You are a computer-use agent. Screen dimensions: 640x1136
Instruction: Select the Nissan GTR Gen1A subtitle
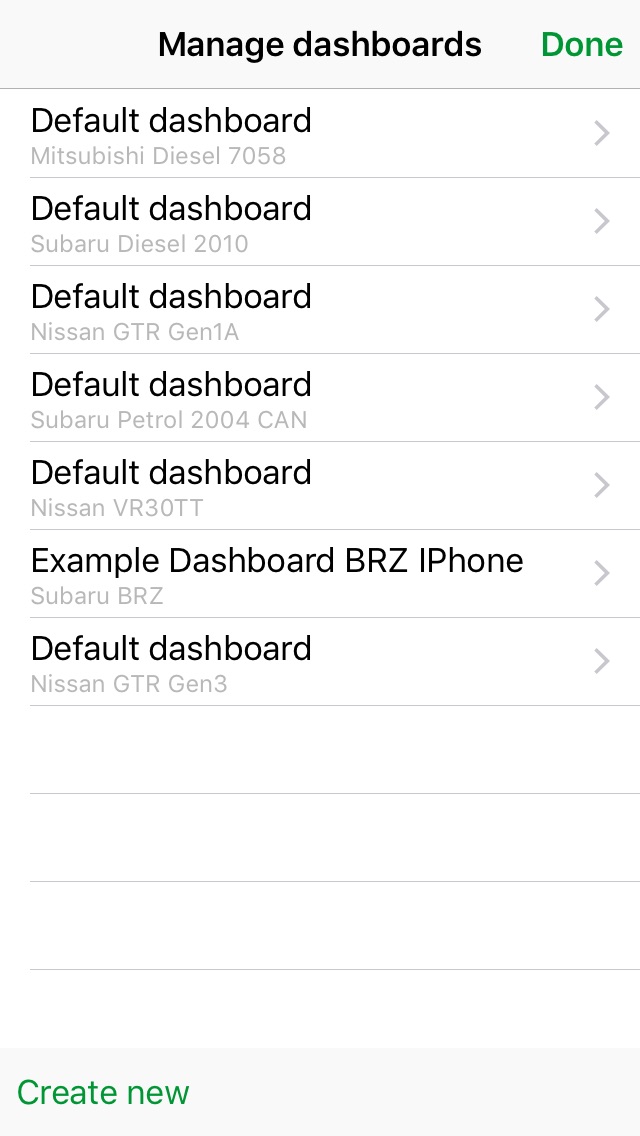135,332
